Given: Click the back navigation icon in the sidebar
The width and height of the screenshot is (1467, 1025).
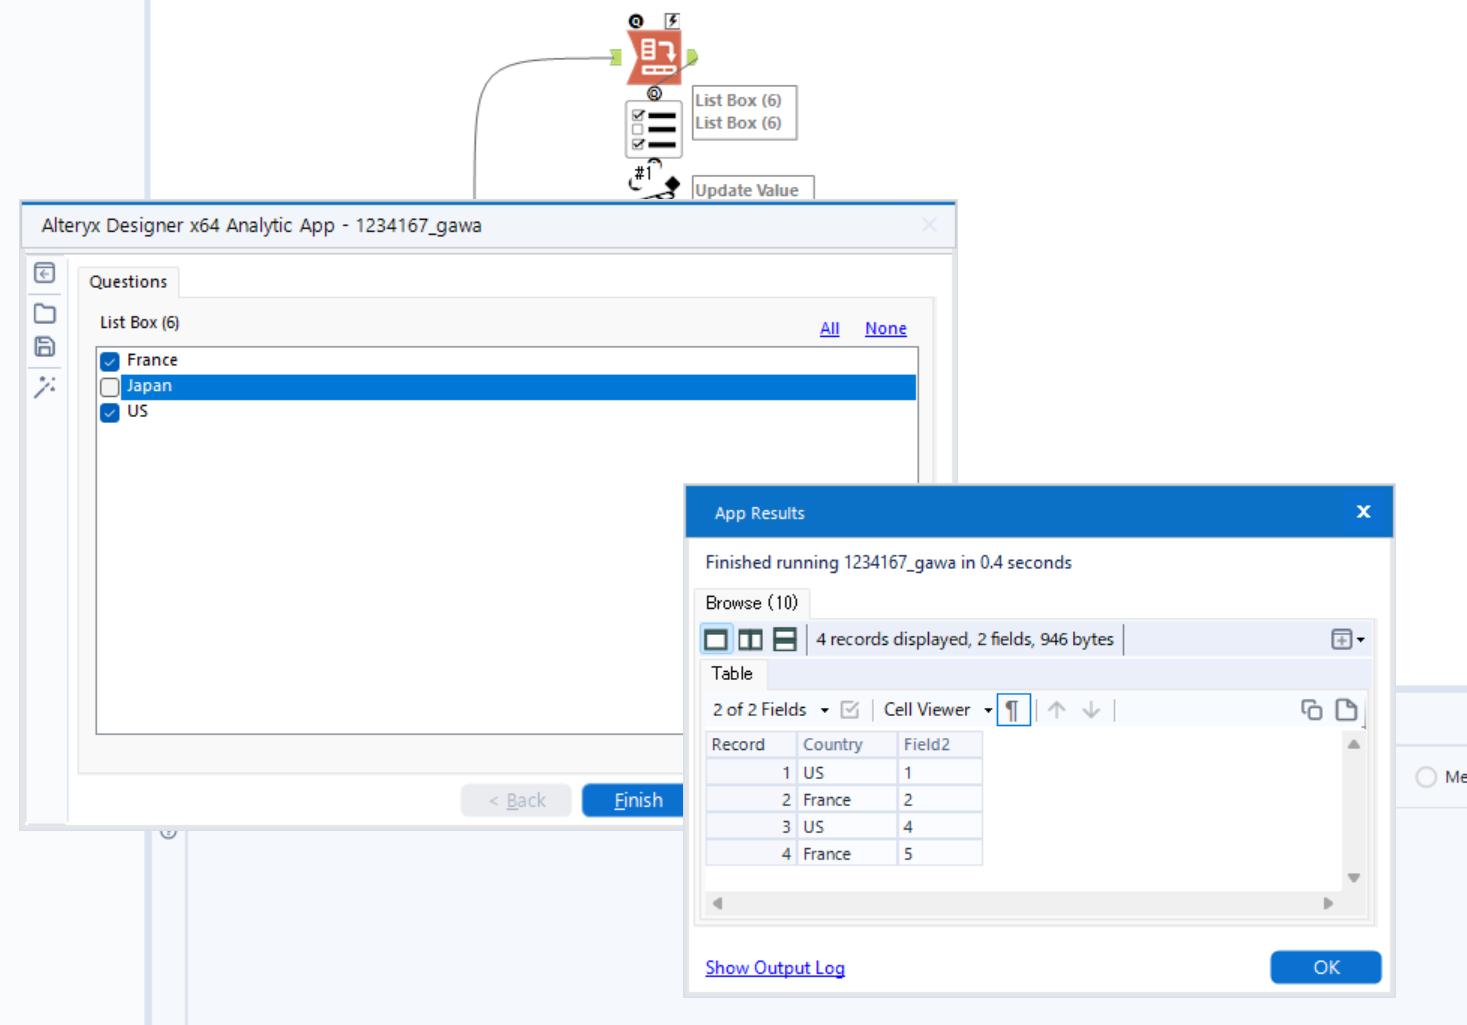Looking at the screenshot, I should (x=44, y=273).
